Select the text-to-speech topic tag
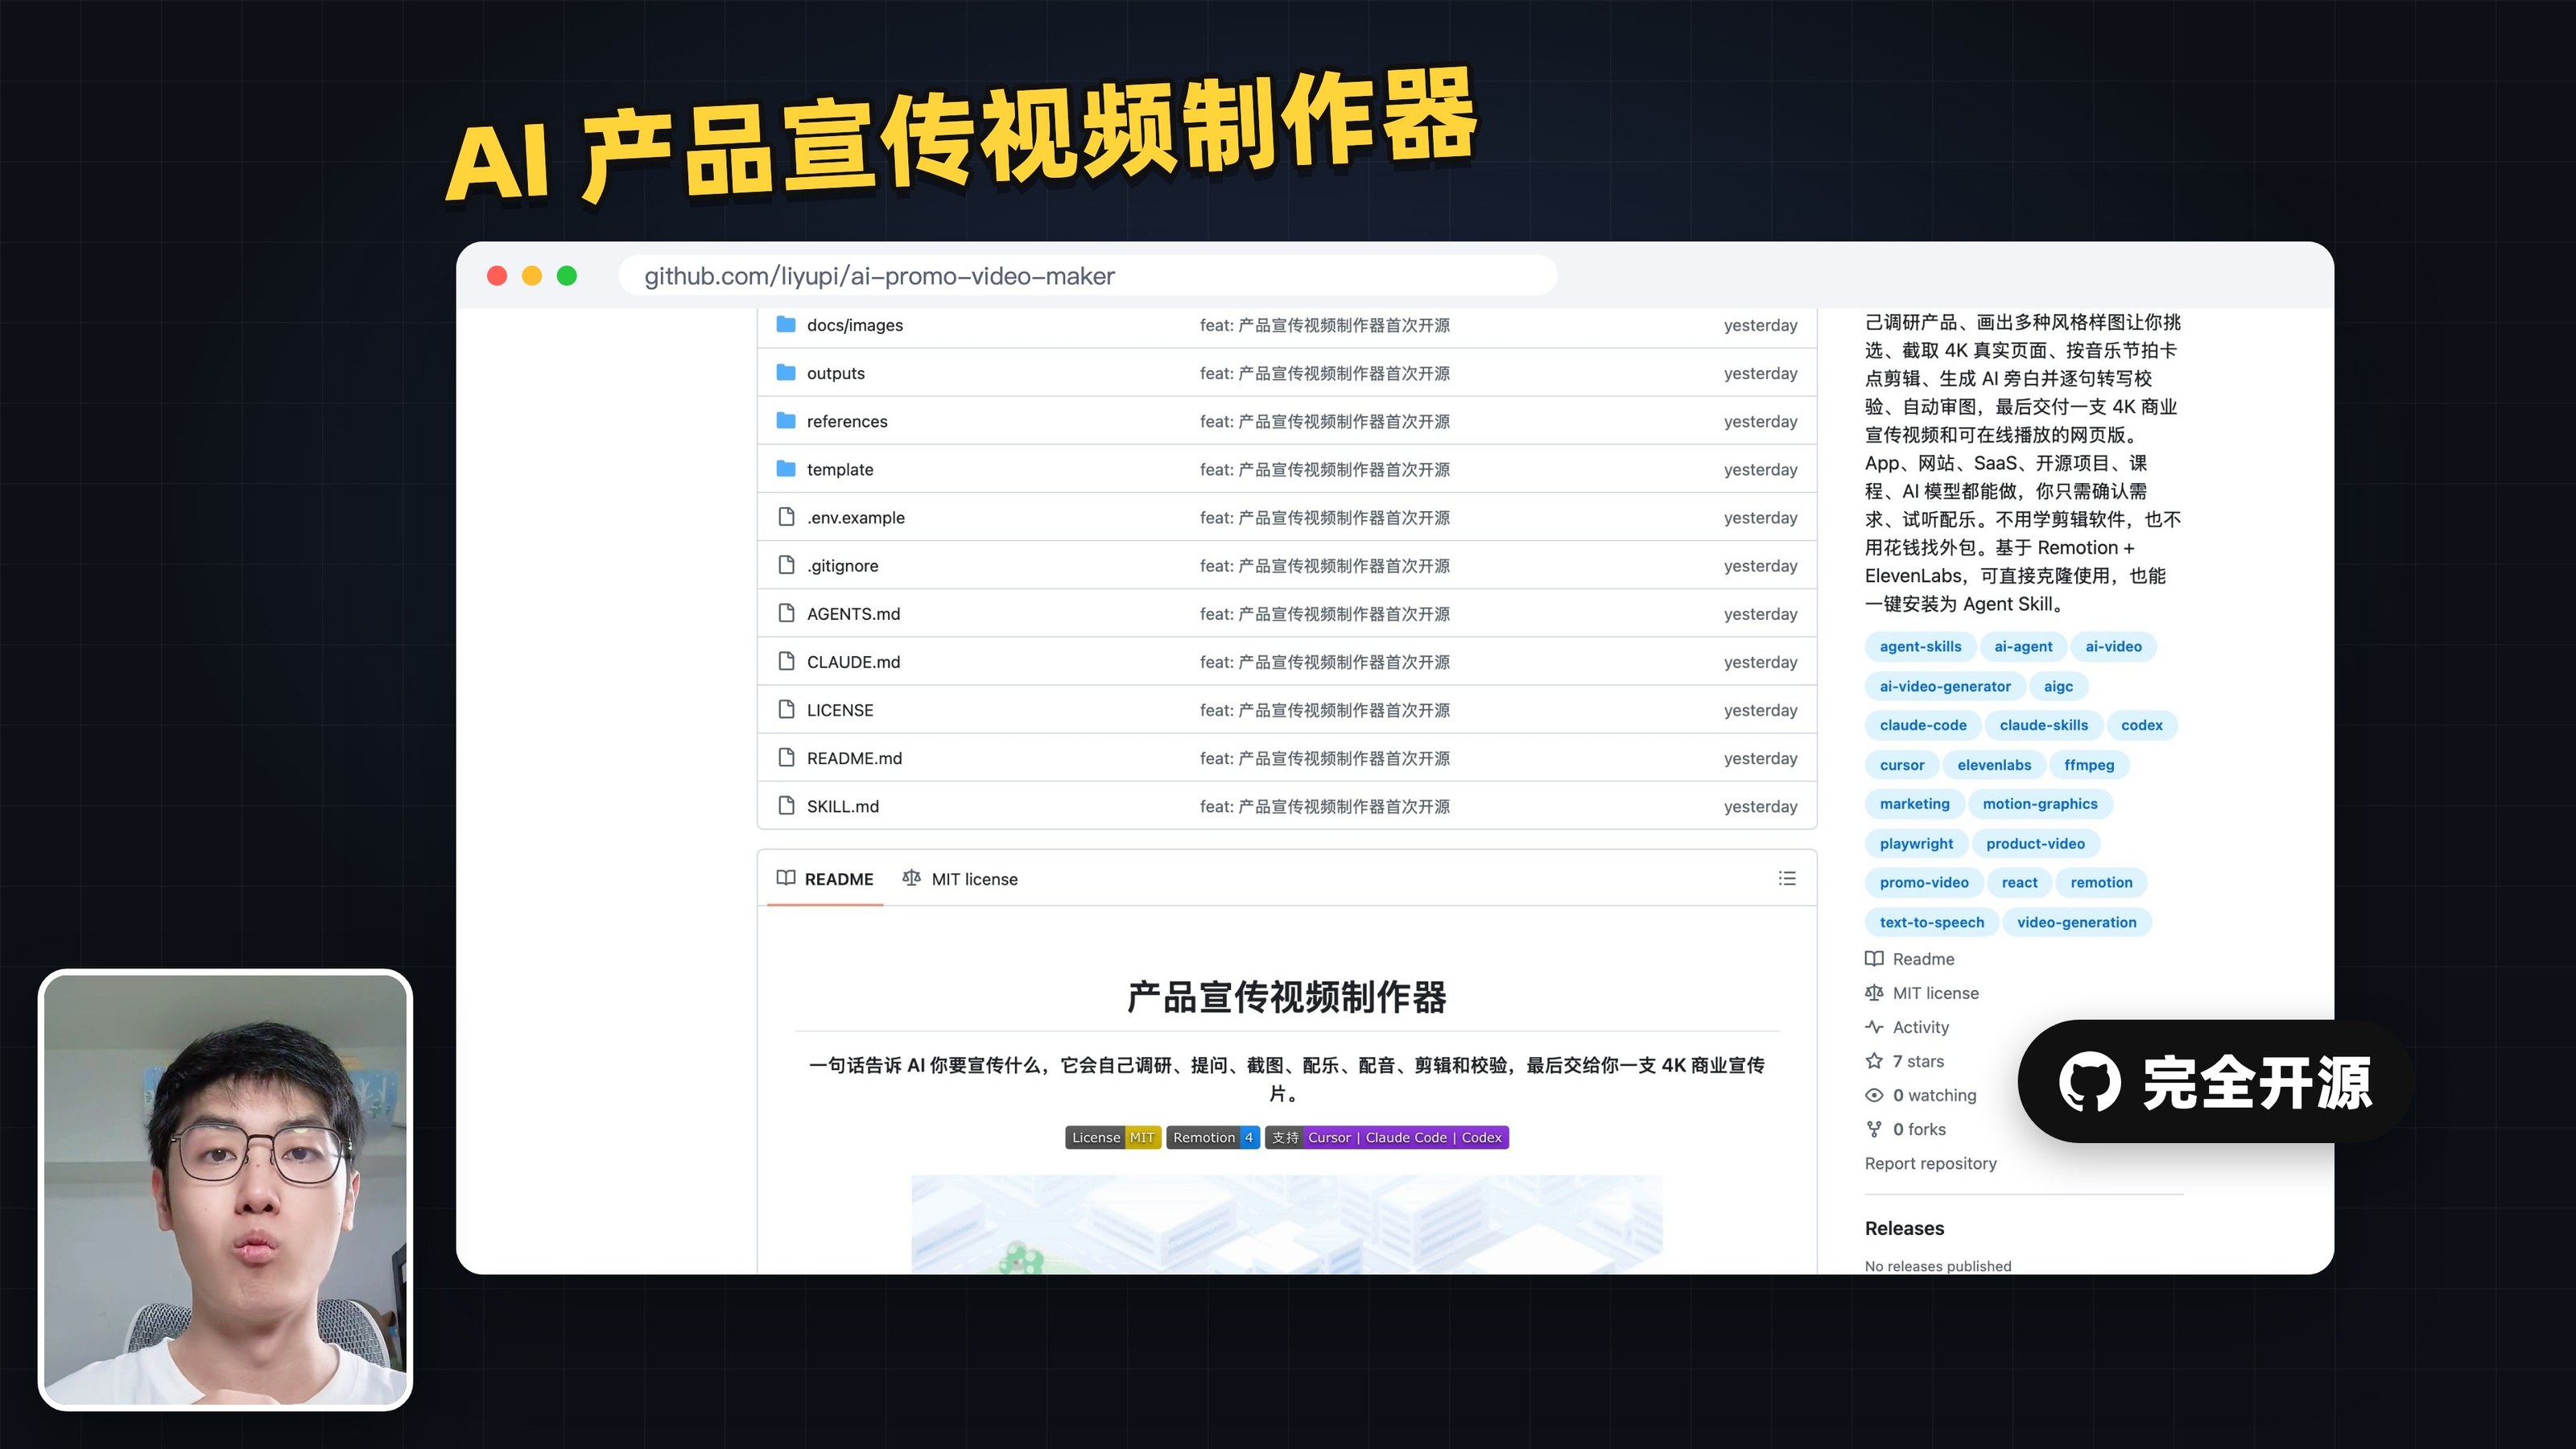This screenshot has height=1449, width=2576. (x=1931, y=922)
